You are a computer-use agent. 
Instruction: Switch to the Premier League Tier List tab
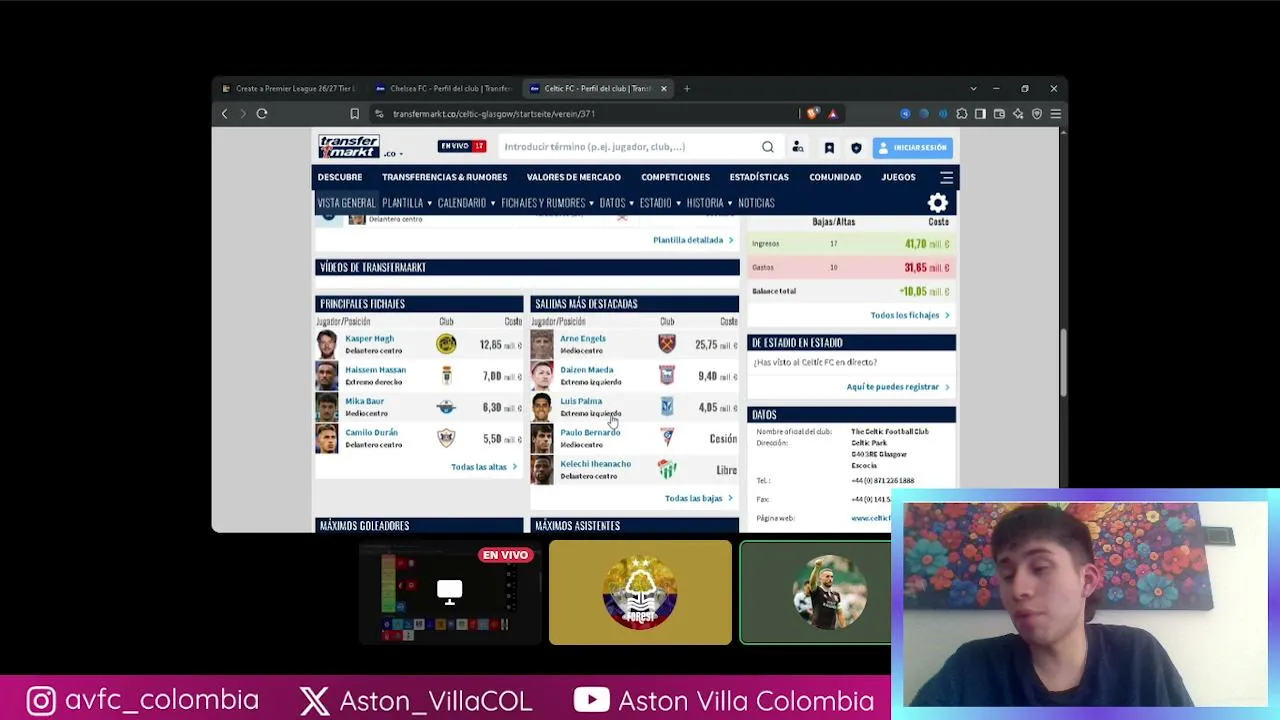(x=290, y=89)
